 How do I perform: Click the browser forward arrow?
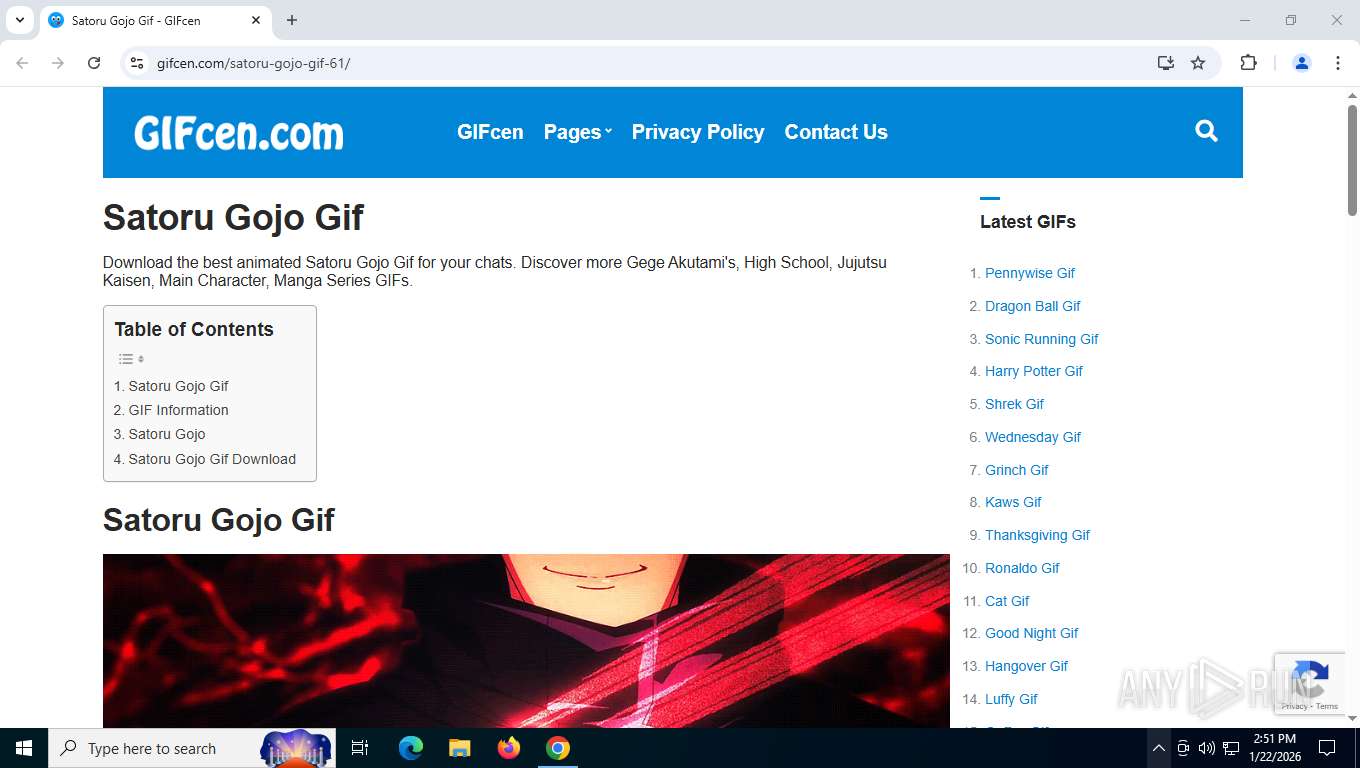pyautogui.click(x=58, y=63)
